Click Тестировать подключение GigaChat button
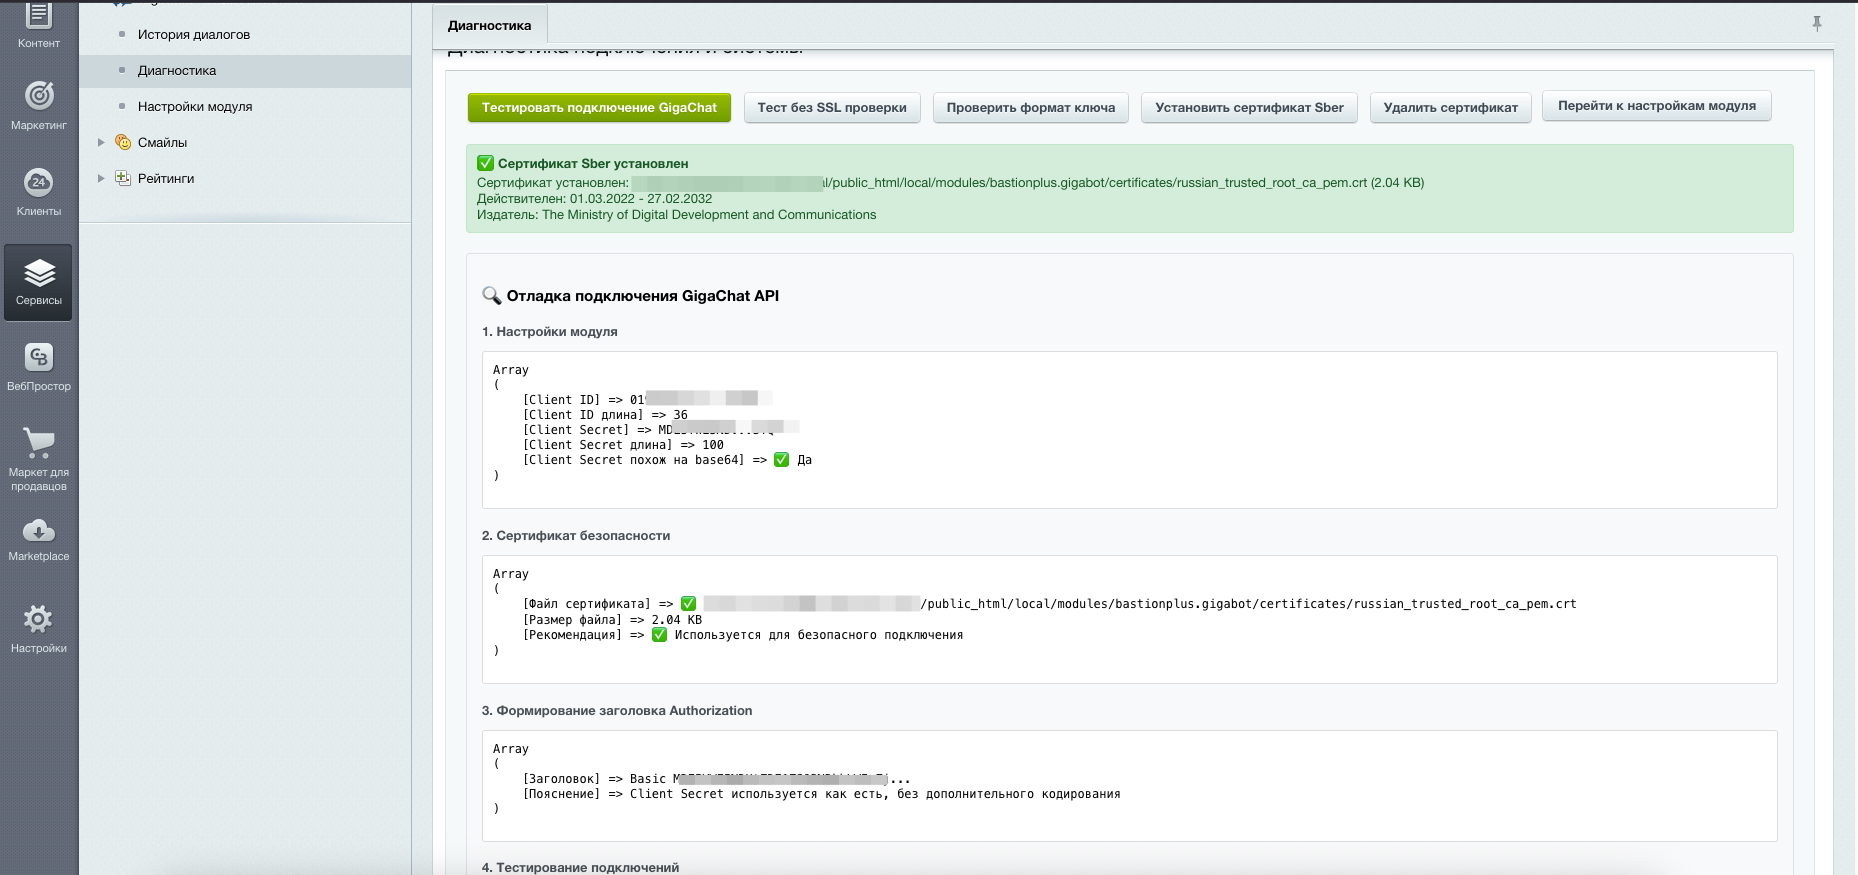Viewport: 1858px width, 875px height. click(599, 107)
